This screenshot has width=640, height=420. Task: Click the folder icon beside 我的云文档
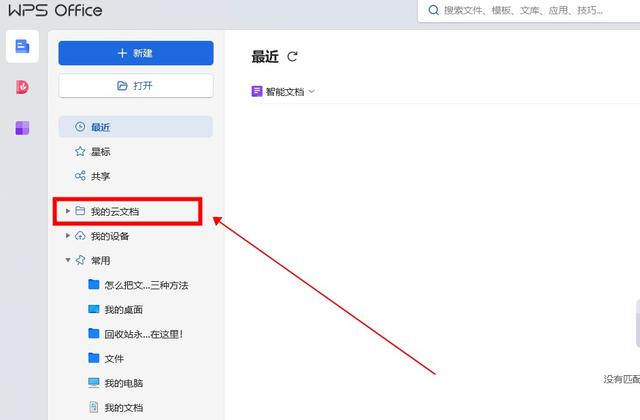pyautogui.click(x=80, y=211)
